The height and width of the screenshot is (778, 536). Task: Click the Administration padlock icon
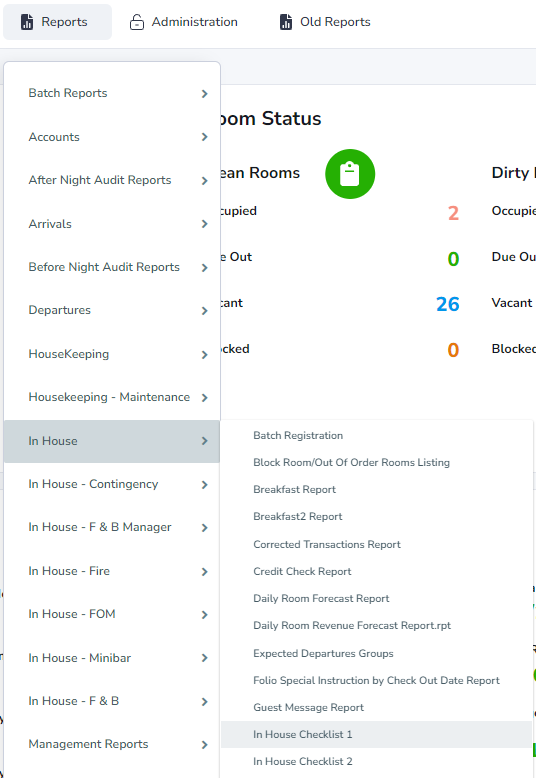coord(136,22)
